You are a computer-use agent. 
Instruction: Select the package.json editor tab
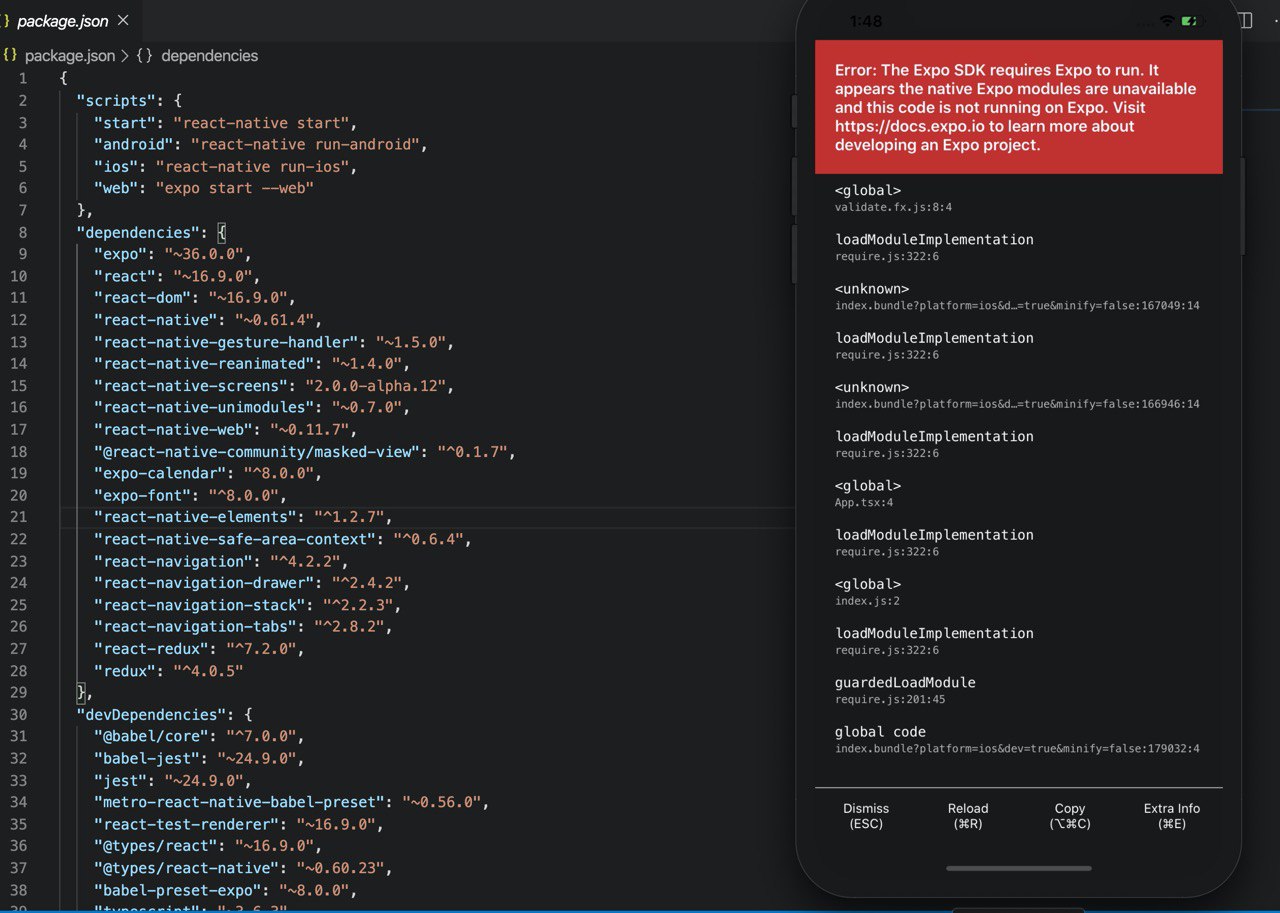click(x=69, y=21)
